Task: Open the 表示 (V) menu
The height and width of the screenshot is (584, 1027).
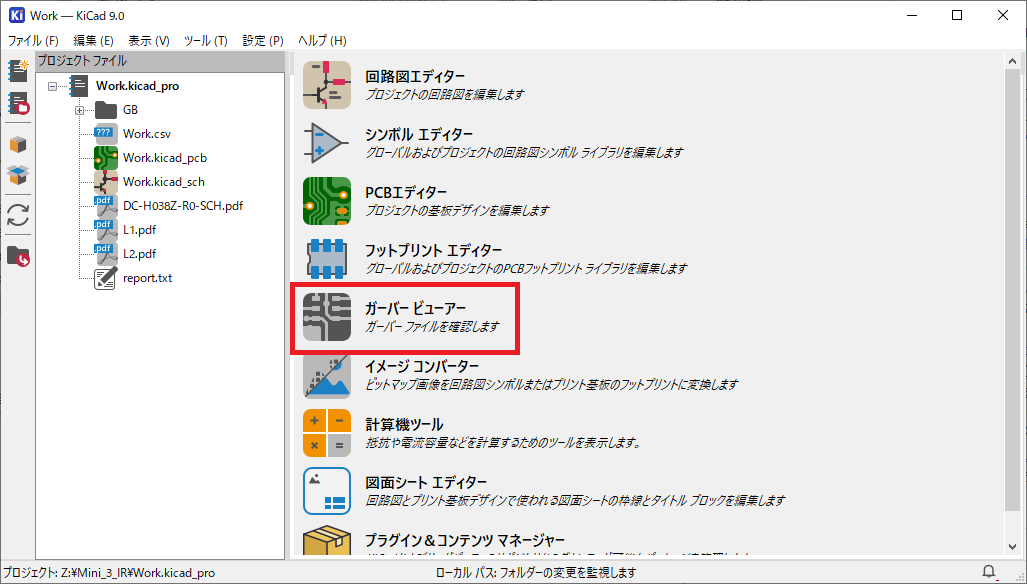Action: tap(149, 41)
